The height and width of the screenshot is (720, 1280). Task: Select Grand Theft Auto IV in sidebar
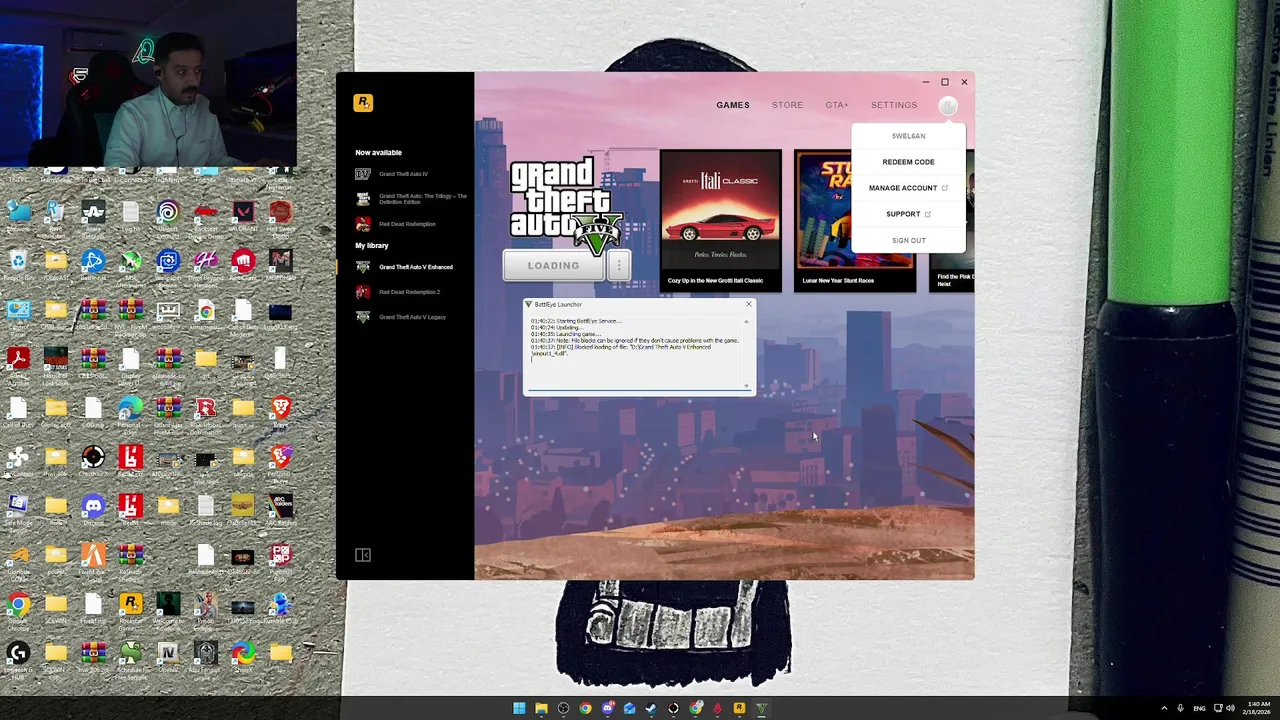[x=403, y=174]
